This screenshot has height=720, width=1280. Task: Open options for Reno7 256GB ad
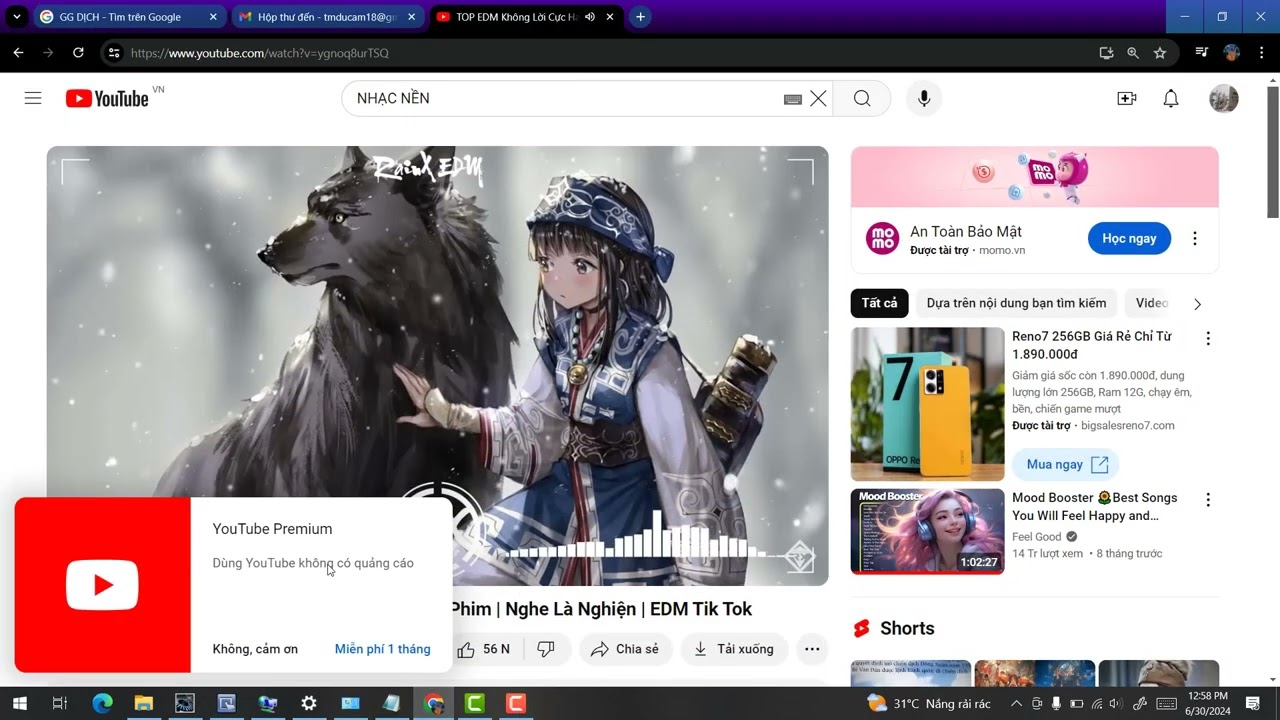click(x=1208, y=339)
